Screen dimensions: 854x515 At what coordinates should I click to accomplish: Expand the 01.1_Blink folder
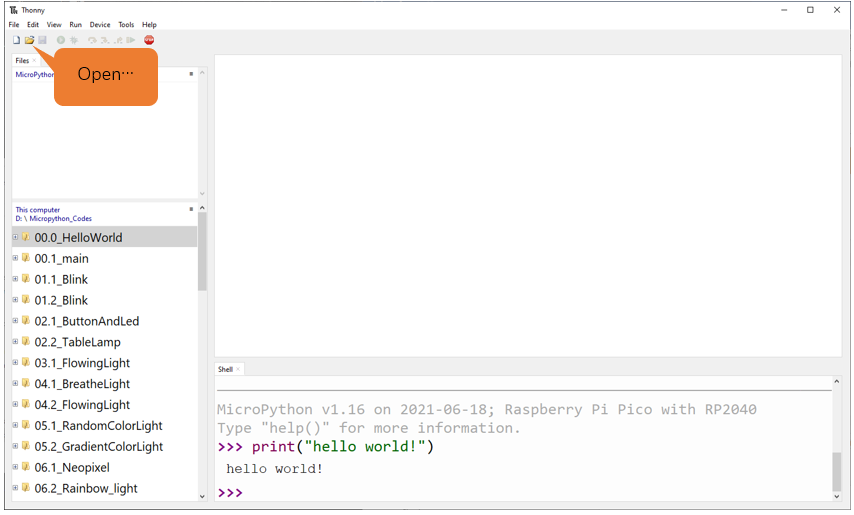(x=15, y=279)
